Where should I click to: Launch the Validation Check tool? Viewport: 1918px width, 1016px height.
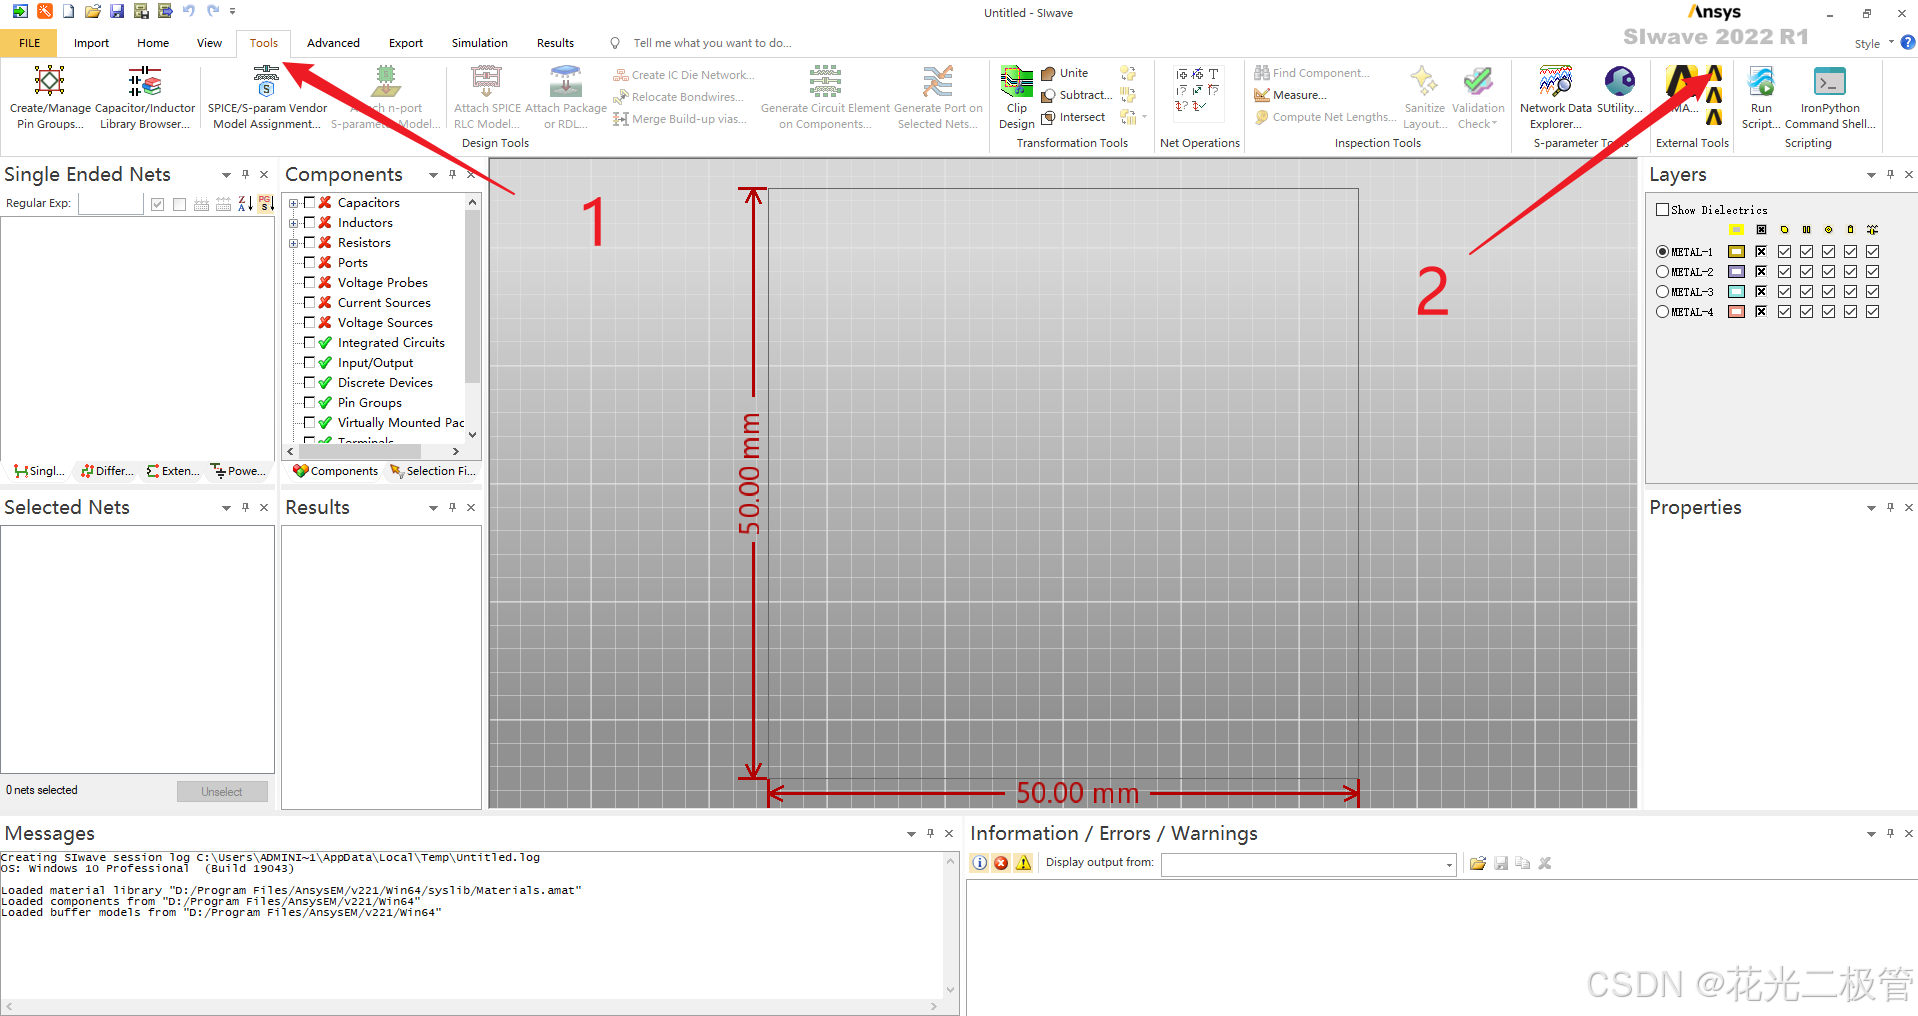click(1477, 95)
